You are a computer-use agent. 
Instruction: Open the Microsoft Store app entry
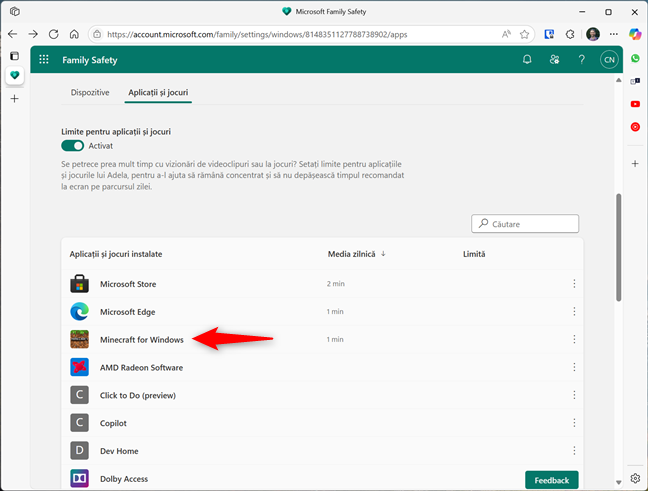[128, 284]
